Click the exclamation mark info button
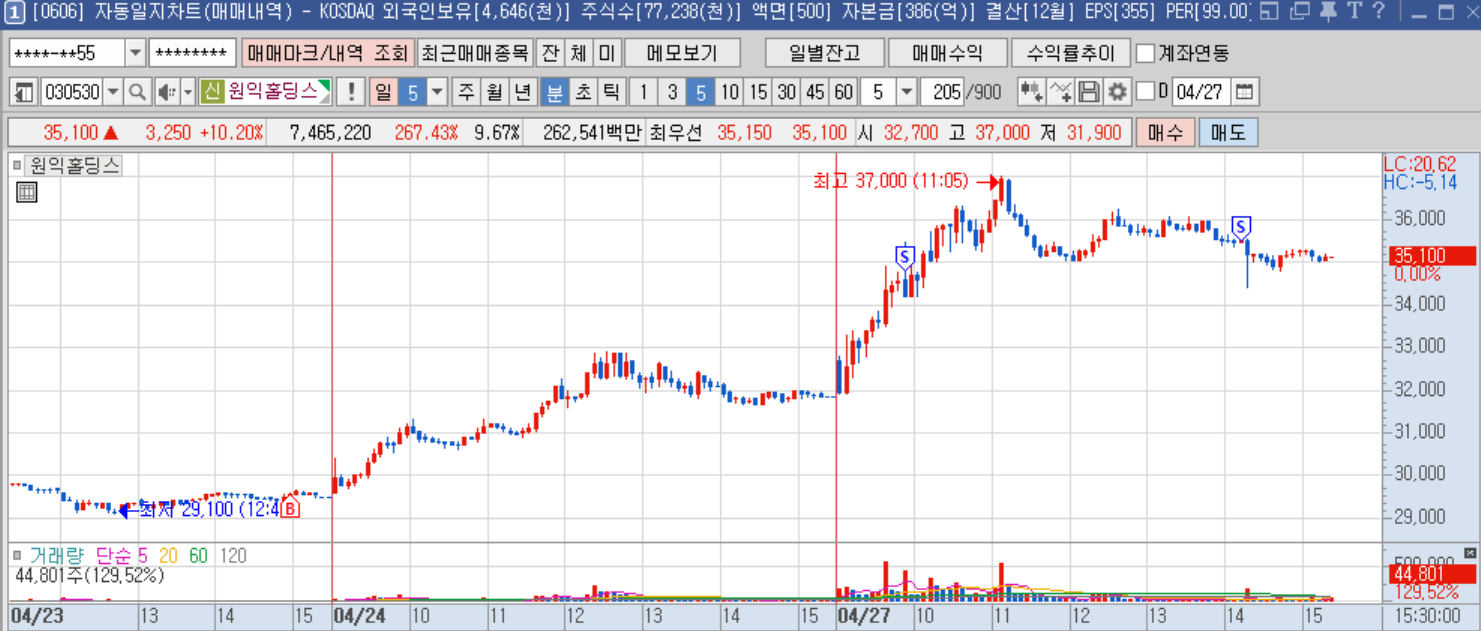 tap(351, 92)
